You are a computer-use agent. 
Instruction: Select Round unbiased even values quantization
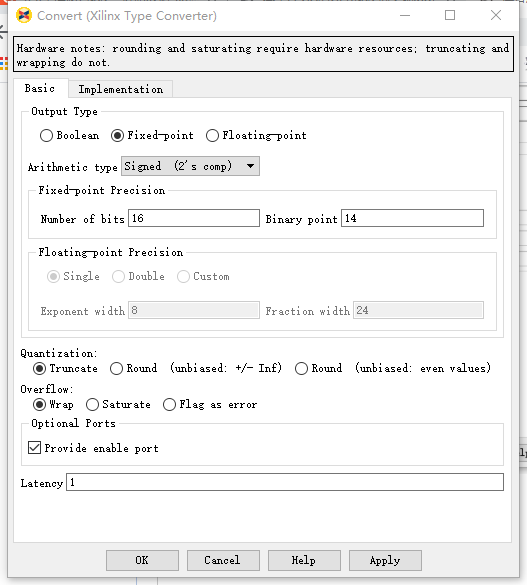301,369
